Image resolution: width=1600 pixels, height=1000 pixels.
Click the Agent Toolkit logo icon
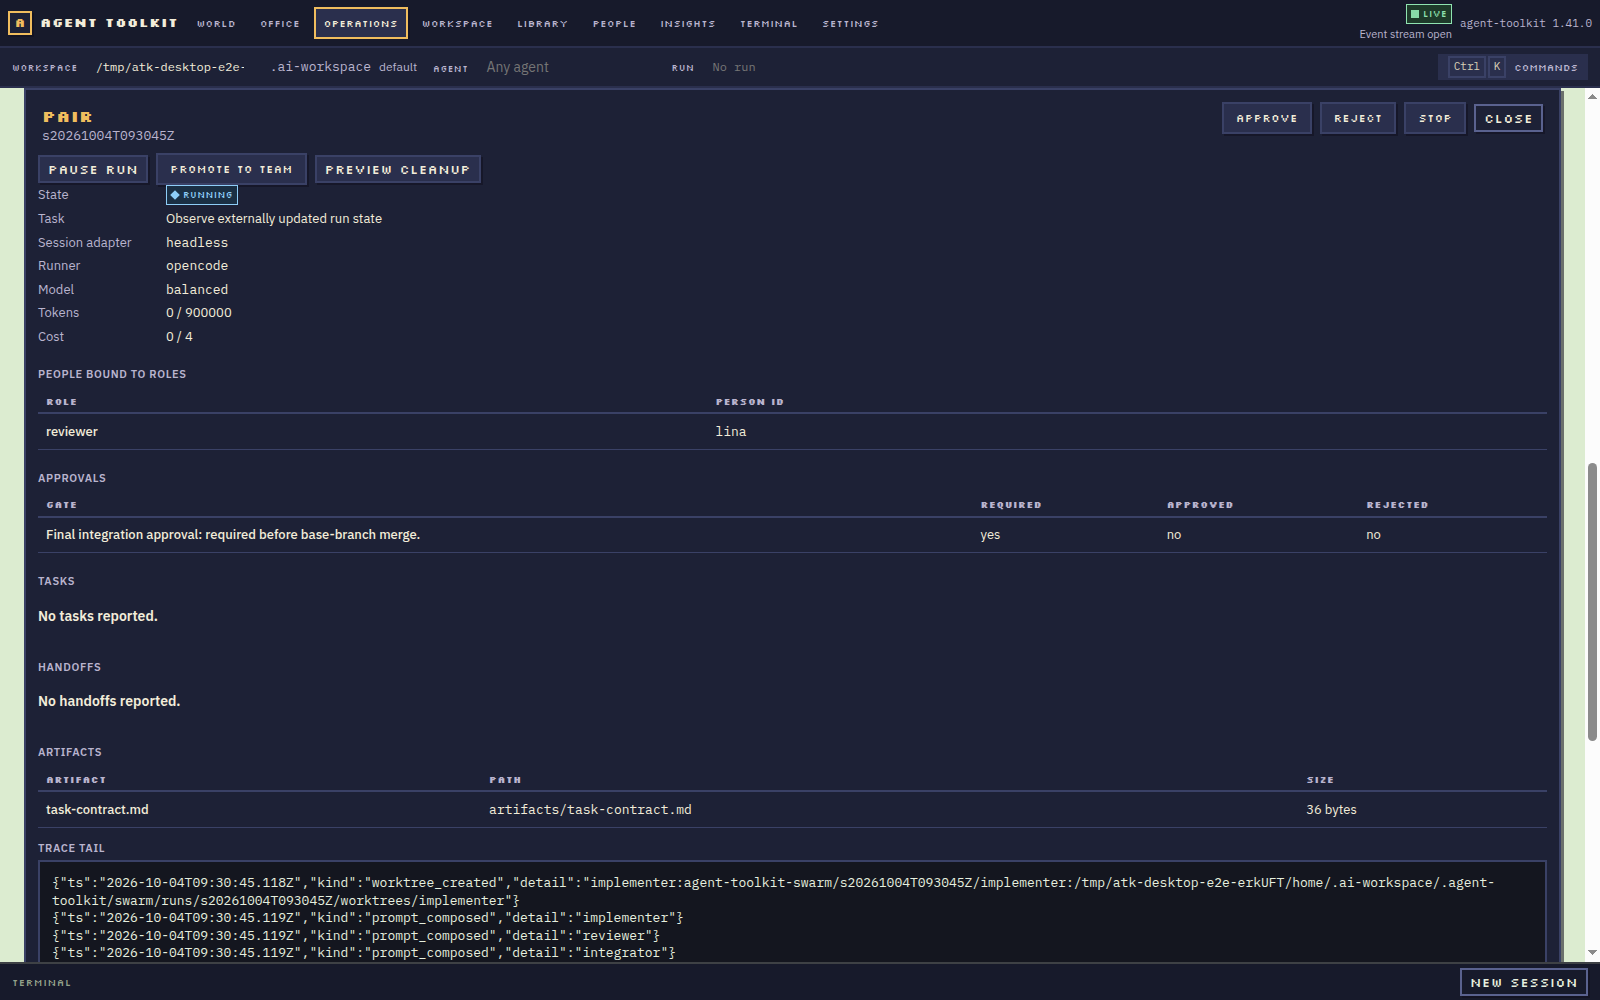click(x=20, y=23)
